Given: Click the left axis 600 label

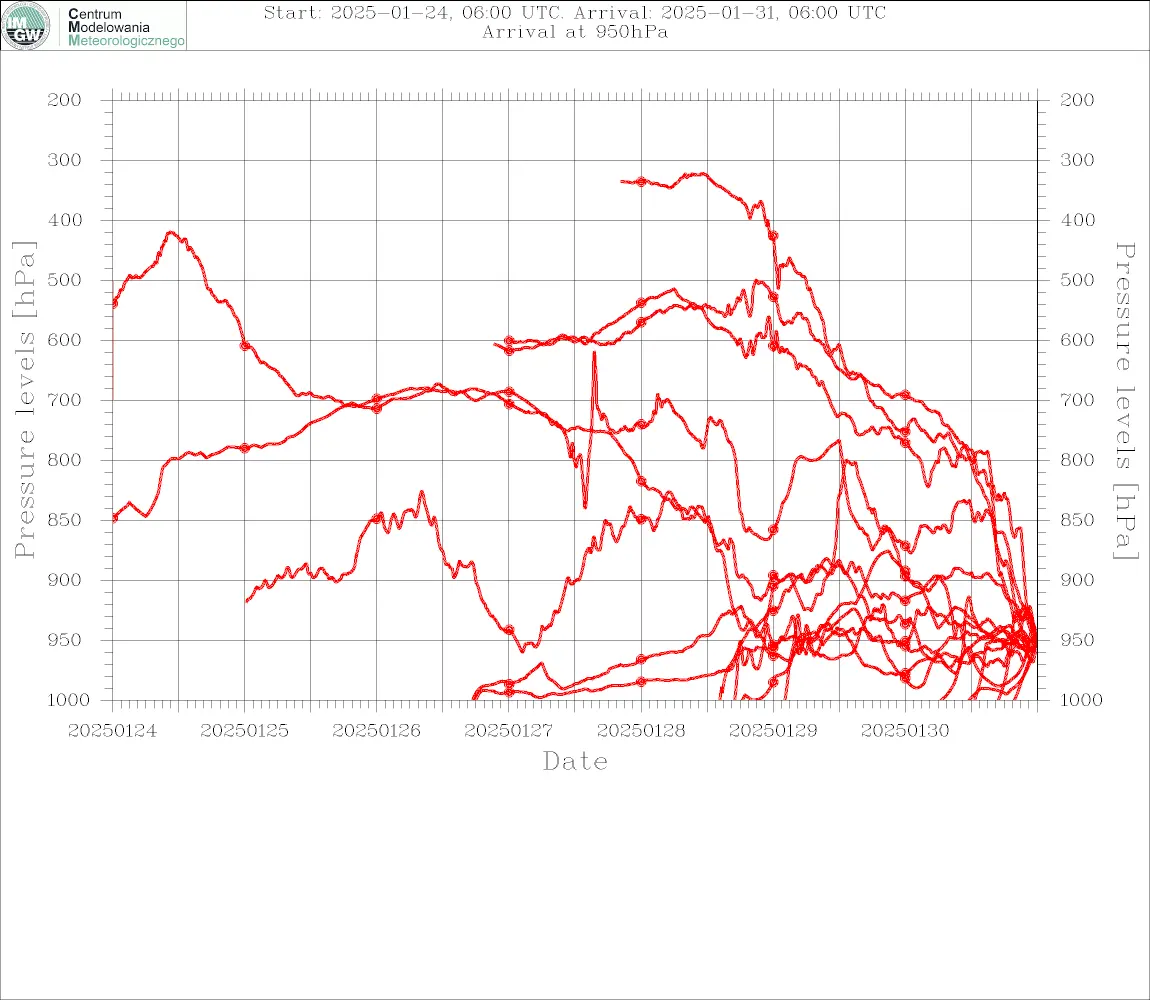Looking at the screenshot, I should click(x=65, y=340).
